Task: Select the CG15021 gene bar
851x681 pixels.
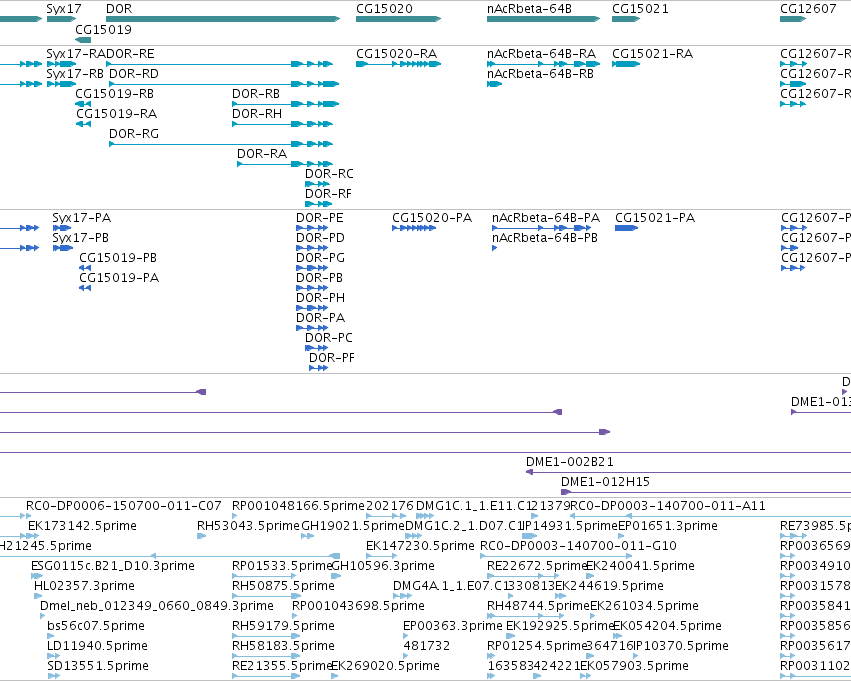Action: (626, 19)
